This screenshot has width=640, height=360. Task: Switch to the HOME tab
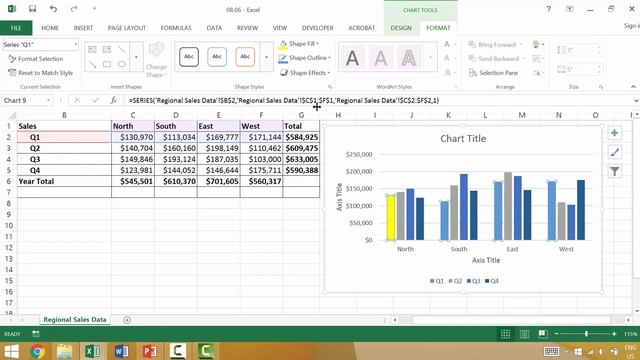50,28
